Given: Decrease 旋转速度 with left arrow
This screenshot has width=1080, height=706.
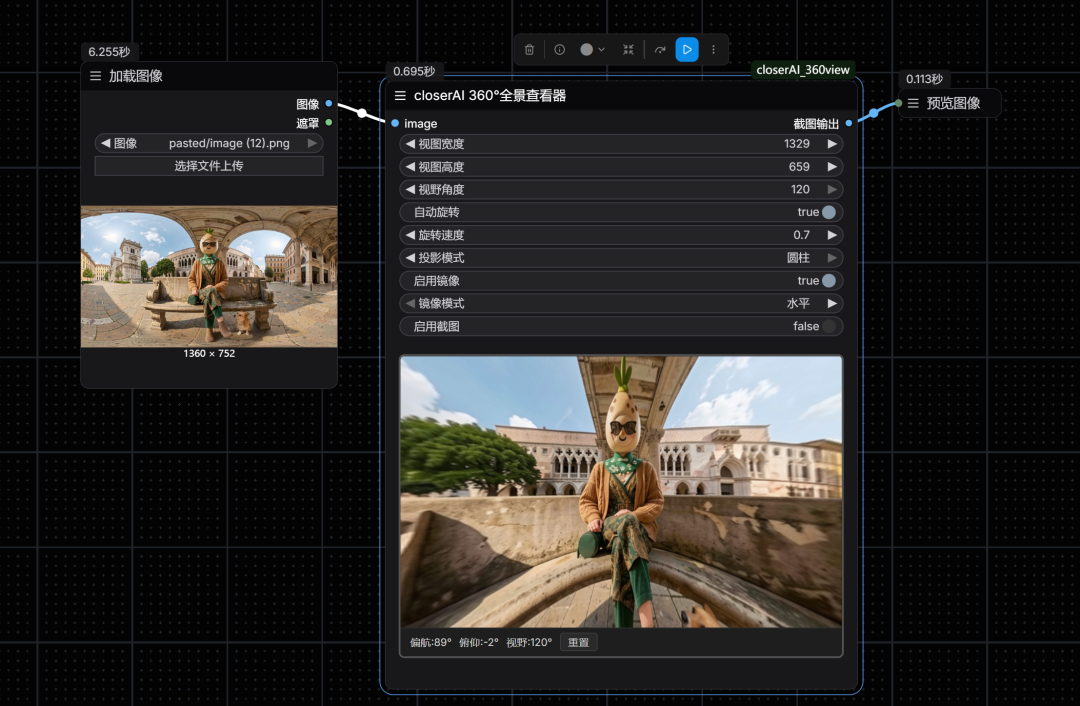Looking at the screenshot, I should tap(411, 235).
